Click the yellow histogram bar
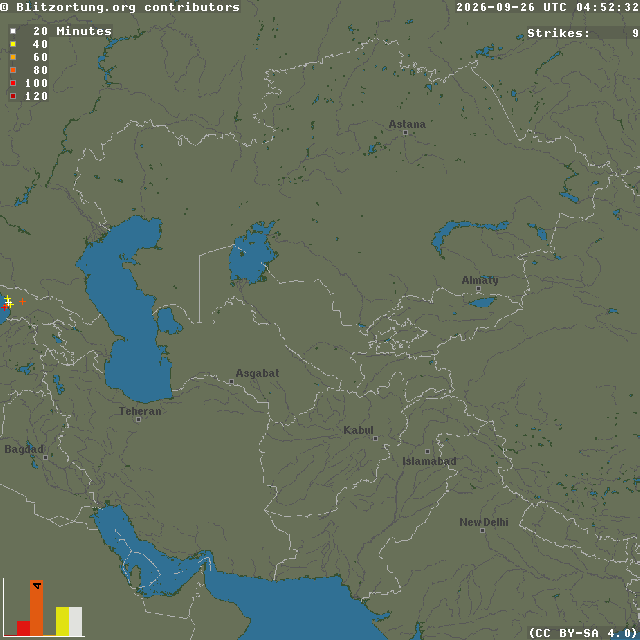Screen dimensions: 640x640 [62, 621]
